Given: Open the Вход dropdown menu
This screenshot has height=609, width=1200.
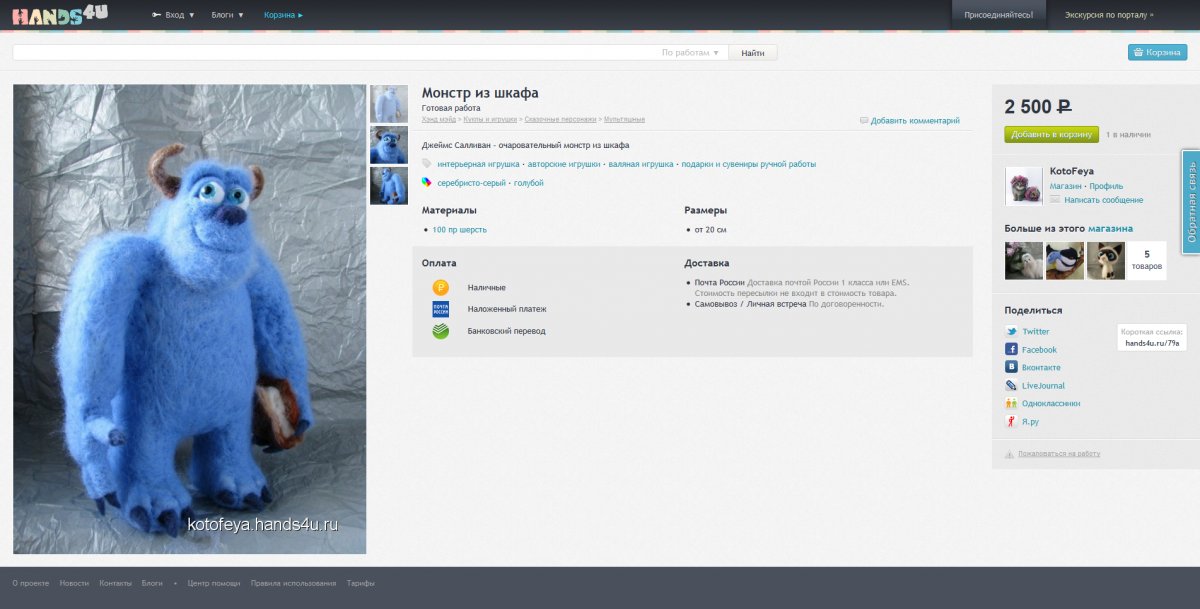Looking at the screenshot, I should pyautogui.click(x=180, y=15).
